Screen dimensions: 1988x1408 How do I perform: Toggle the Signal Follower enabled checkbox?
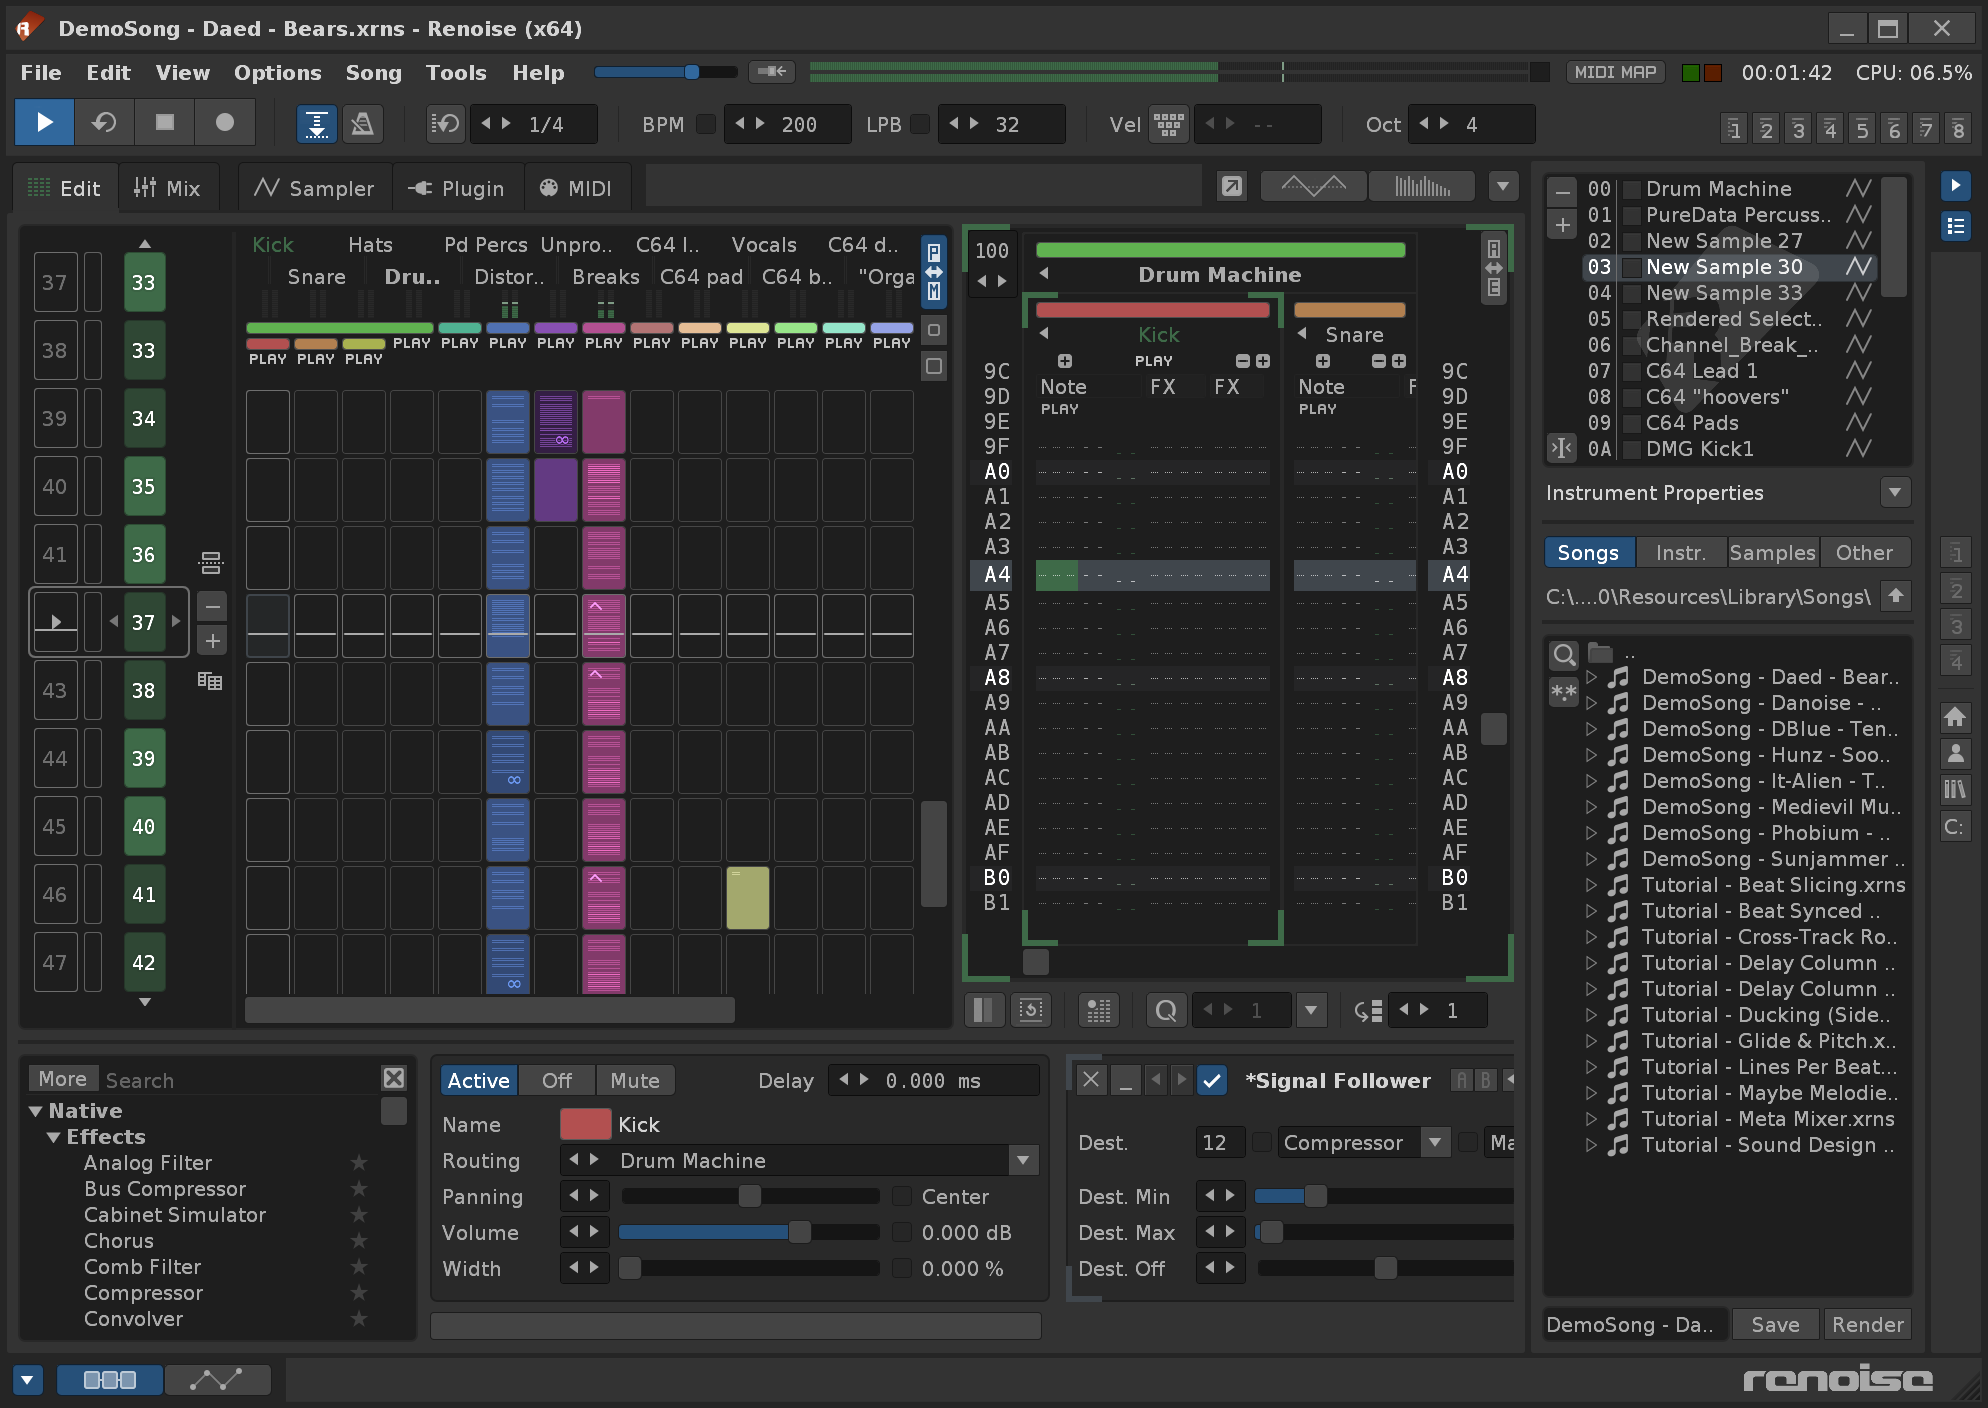point(1212,1080)
